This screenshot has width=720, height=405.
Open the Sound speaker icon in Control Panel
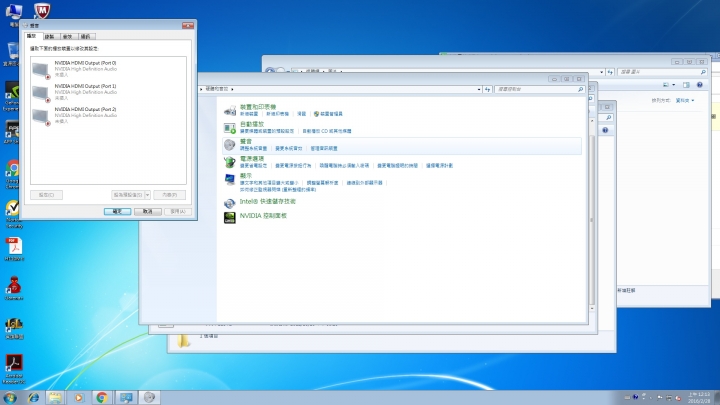(230, 145)
